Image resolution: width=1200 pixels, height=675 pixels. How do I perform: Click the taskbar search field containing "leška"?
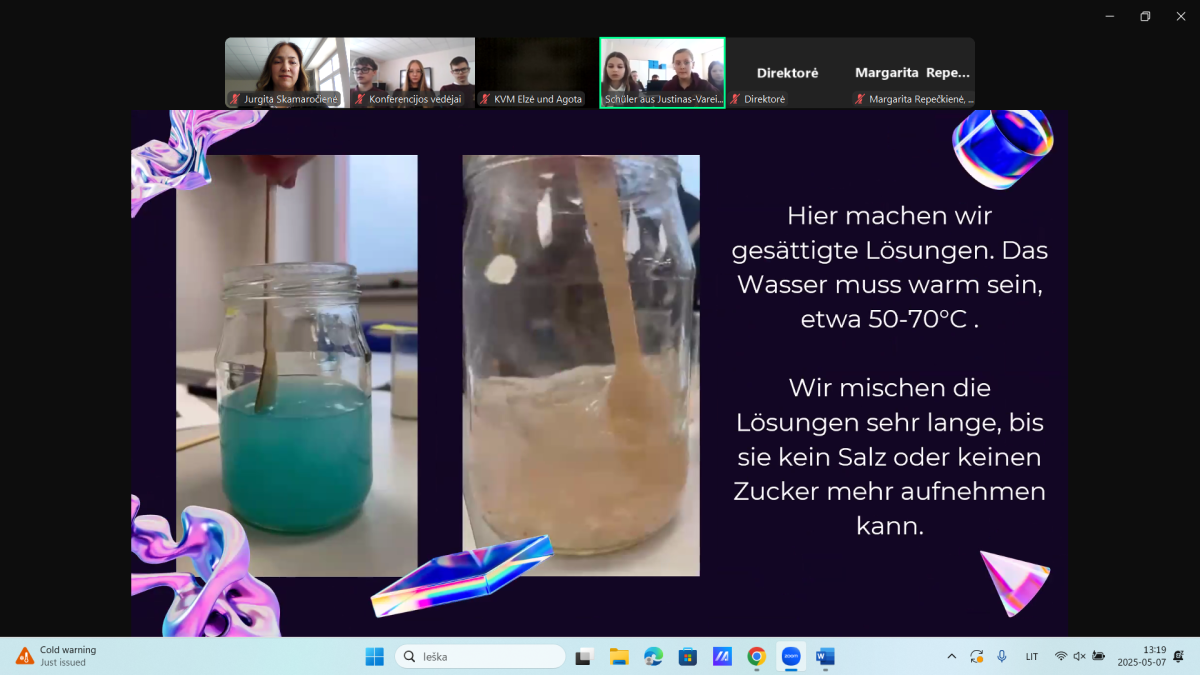pos(480,657)
